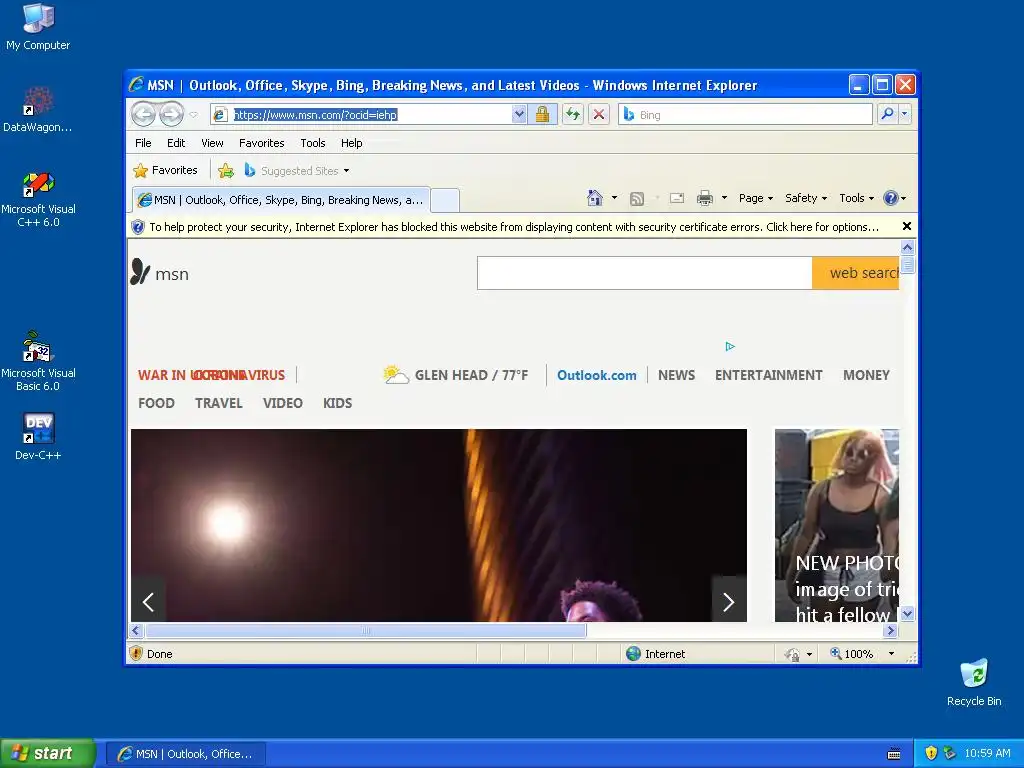This screenshot has height=768, width=1024.
Task: Open the File menu
Action: point(143,143)
